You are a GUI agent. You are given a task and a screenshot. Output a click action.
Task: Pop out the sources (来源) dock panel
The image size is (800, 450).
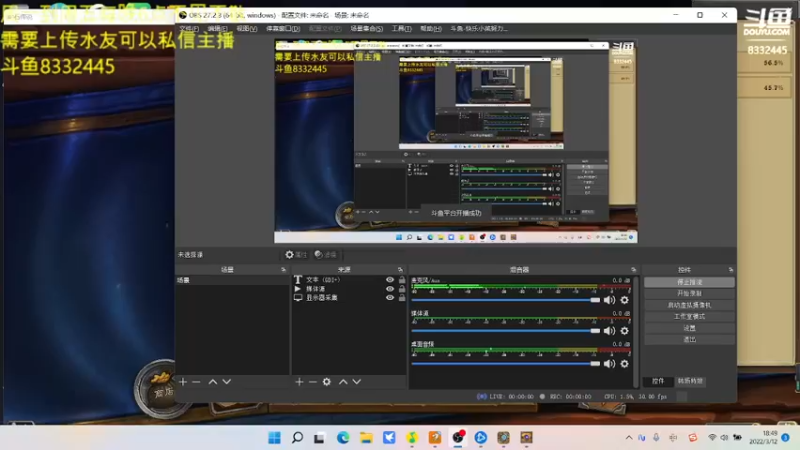pos(400,269)
